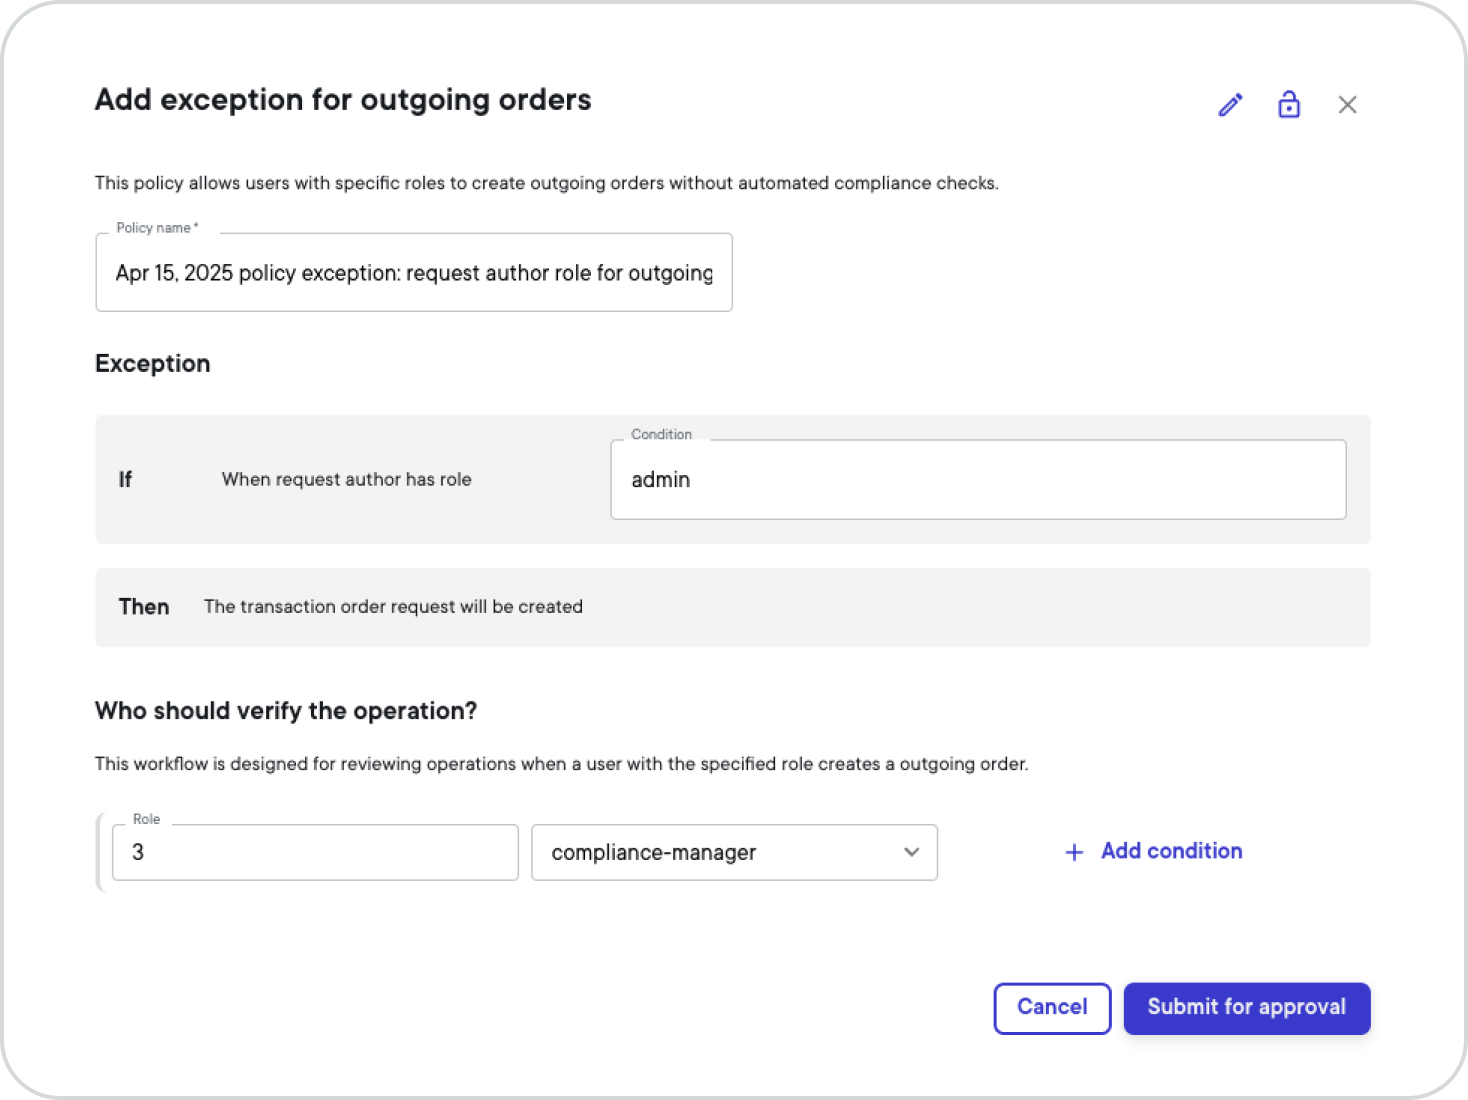Click the 'If' label in the condition row
The image size is (1468, 1100).
(x=125, y=480)
